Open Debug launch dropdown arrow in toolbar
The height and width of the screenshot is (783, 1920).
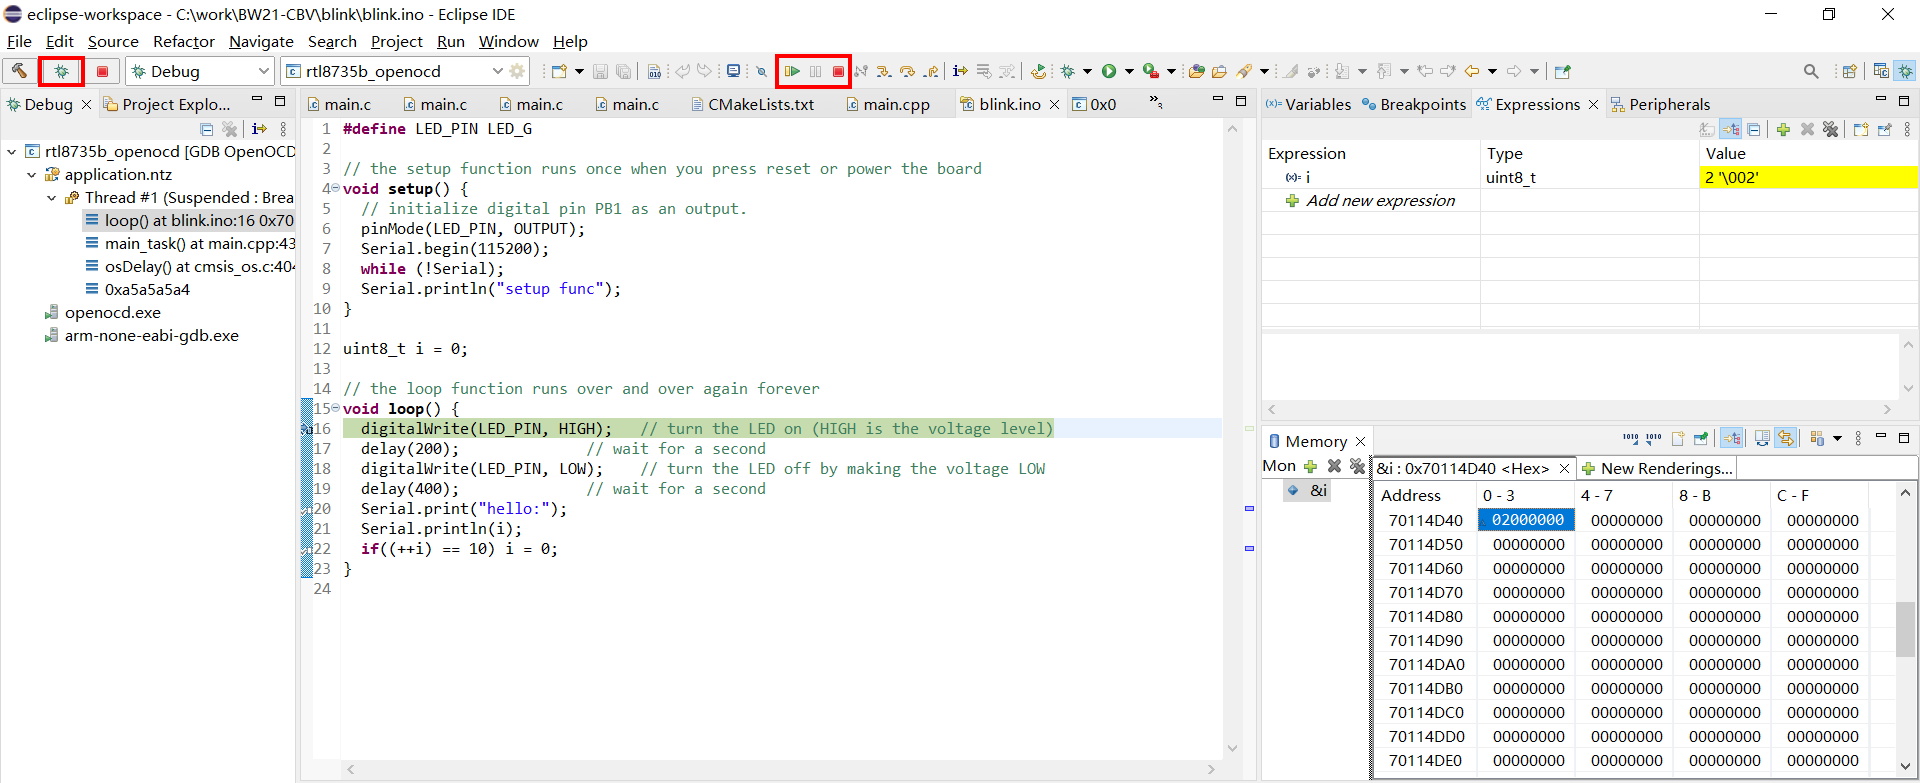(x=1087, y=71)
